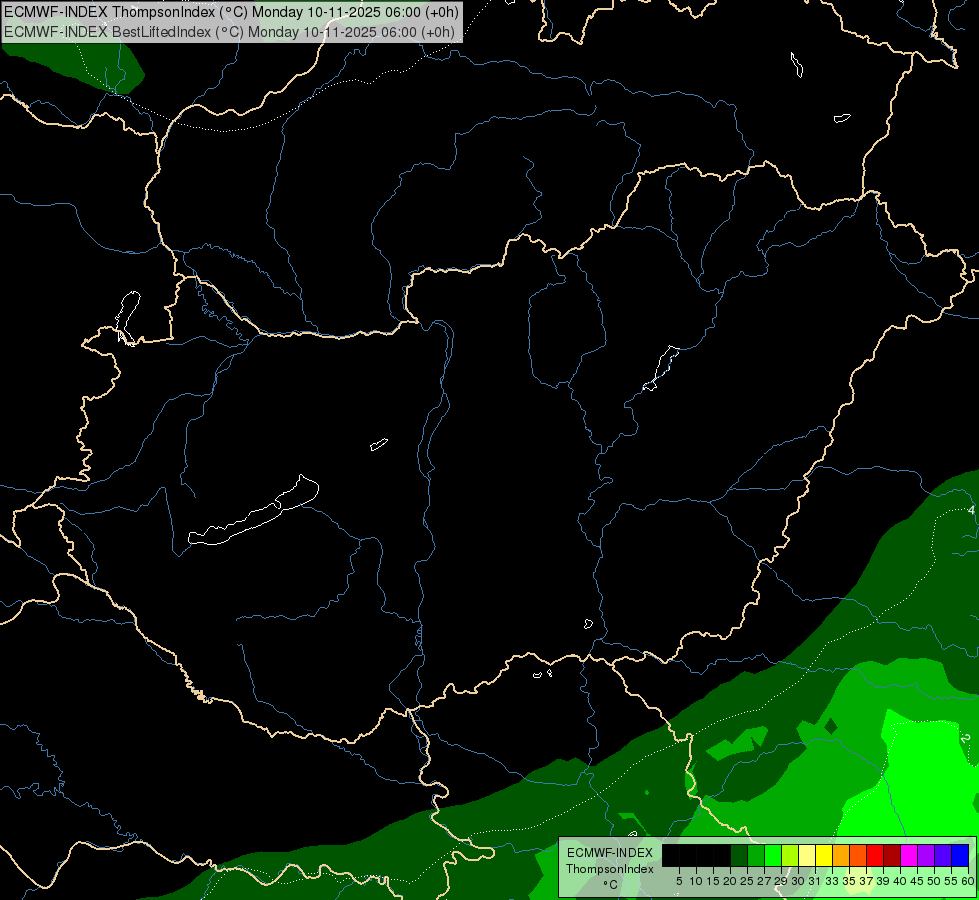Click the legend tick value '31'
The width and height of the screenshot is (979, 900).
click(815, 881)
